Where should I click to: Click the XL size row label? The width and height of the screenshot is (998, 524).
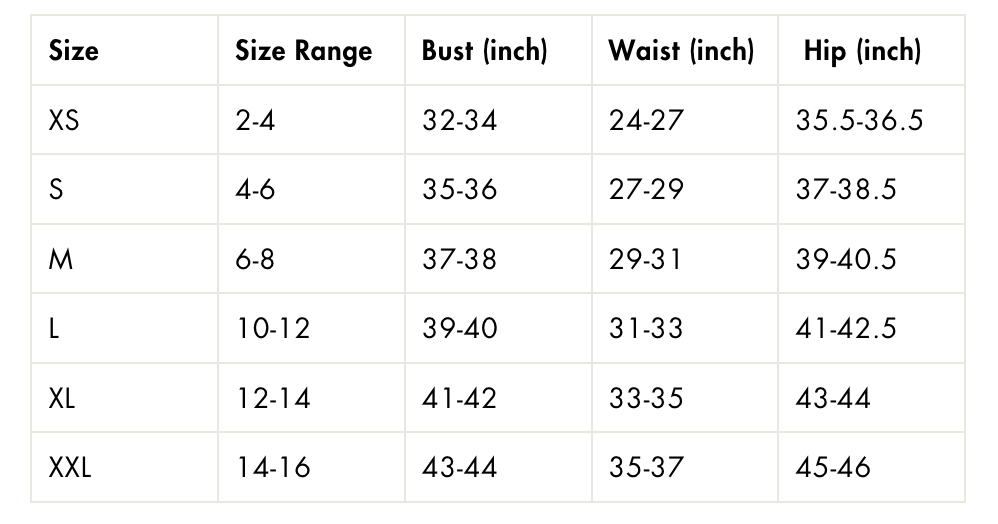tap(62, 398)
